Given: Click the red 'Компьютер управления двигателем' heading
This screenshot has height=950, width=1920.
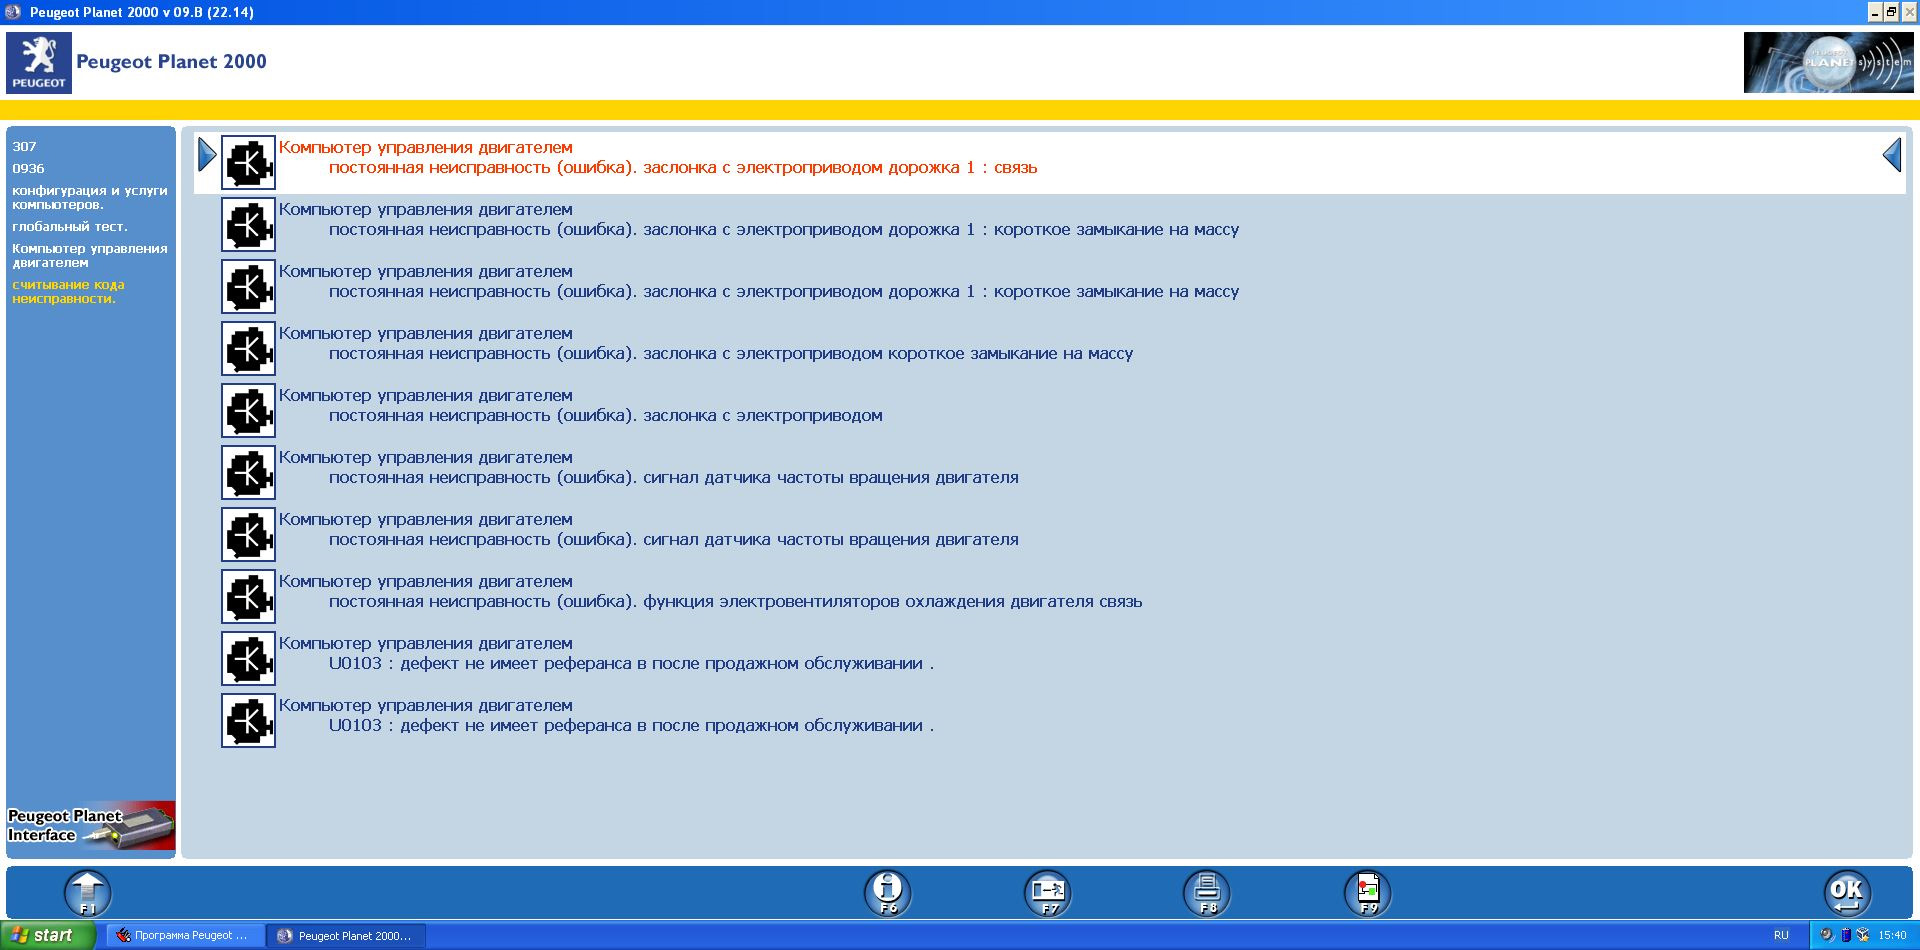Looking at the screenshot, I should click(426, 148).
